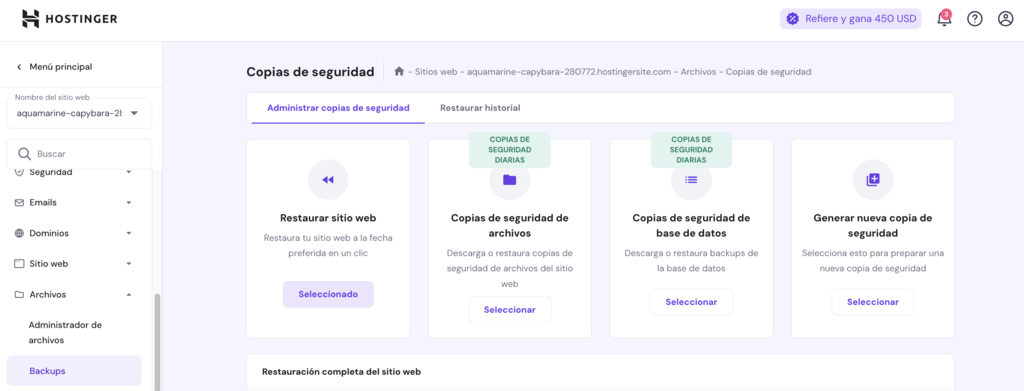Click the envelope icon beside Emails
1024x391 pixels.
click(x=19, y=203)
